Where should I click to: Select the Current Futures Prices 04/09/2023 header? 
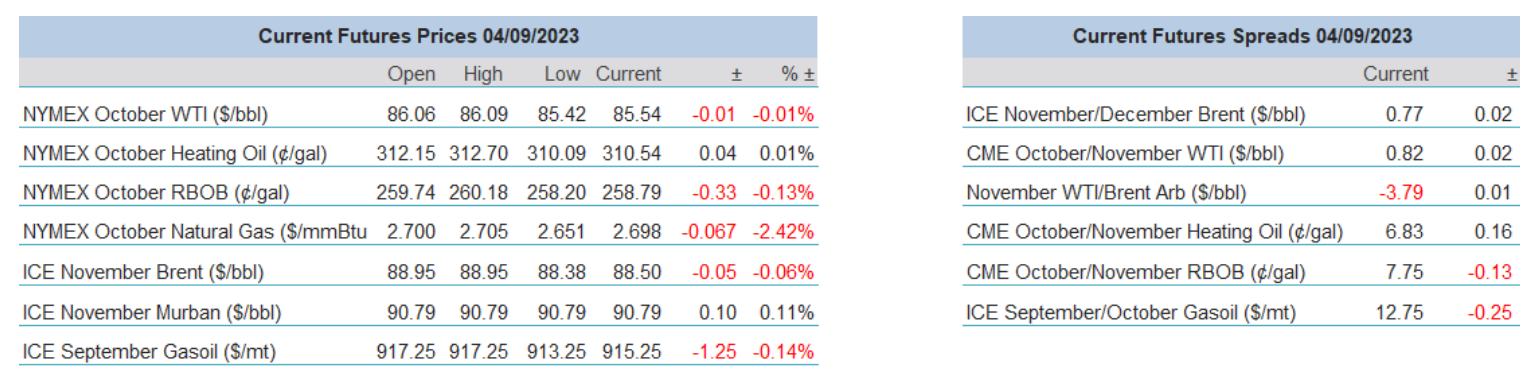point(418,37)
